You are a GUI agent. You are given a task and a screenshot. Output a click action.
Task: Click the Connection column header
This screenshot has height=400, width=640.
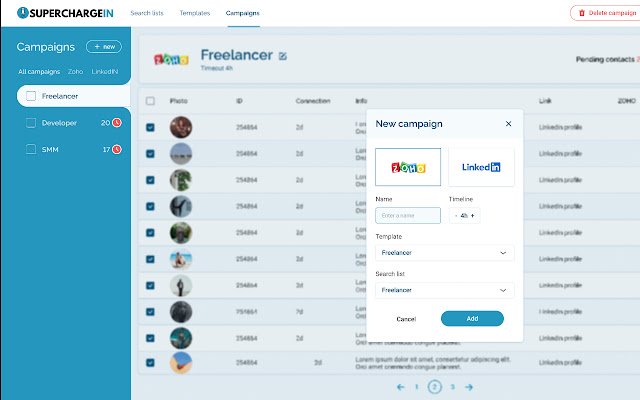tap(313, 101)
